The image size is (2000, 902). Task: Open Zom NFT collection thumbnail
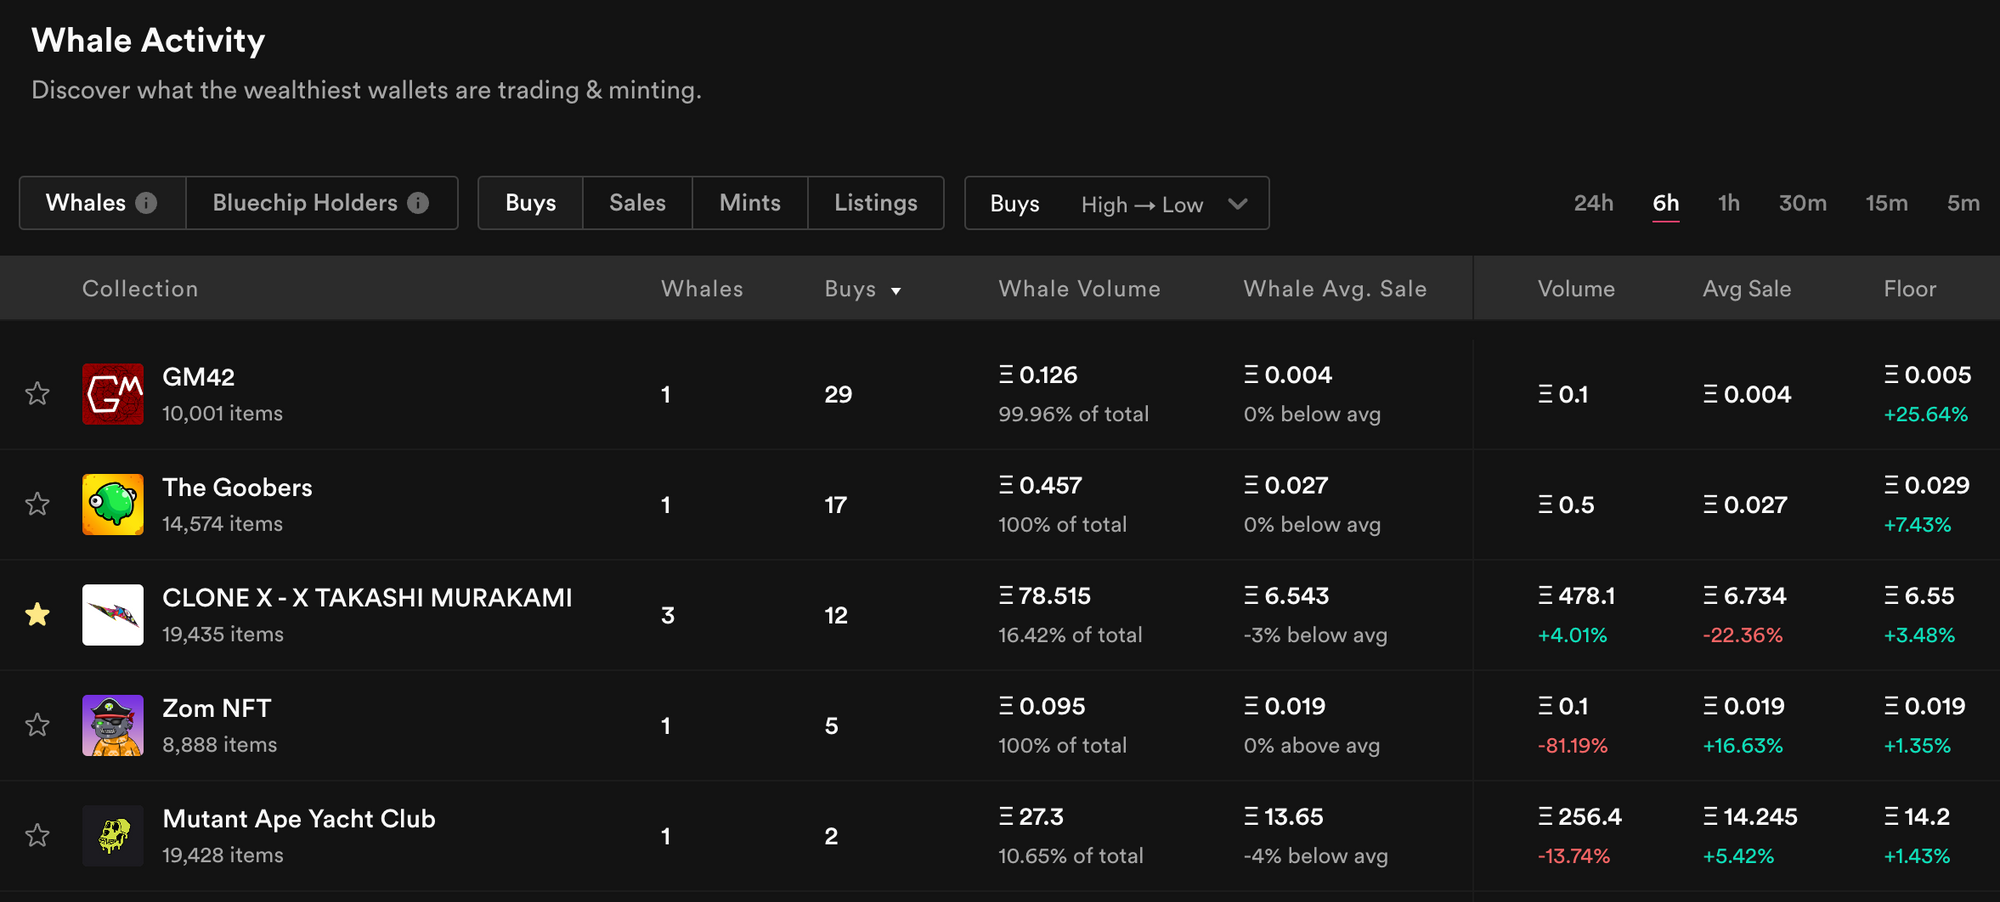click(113, 725)
